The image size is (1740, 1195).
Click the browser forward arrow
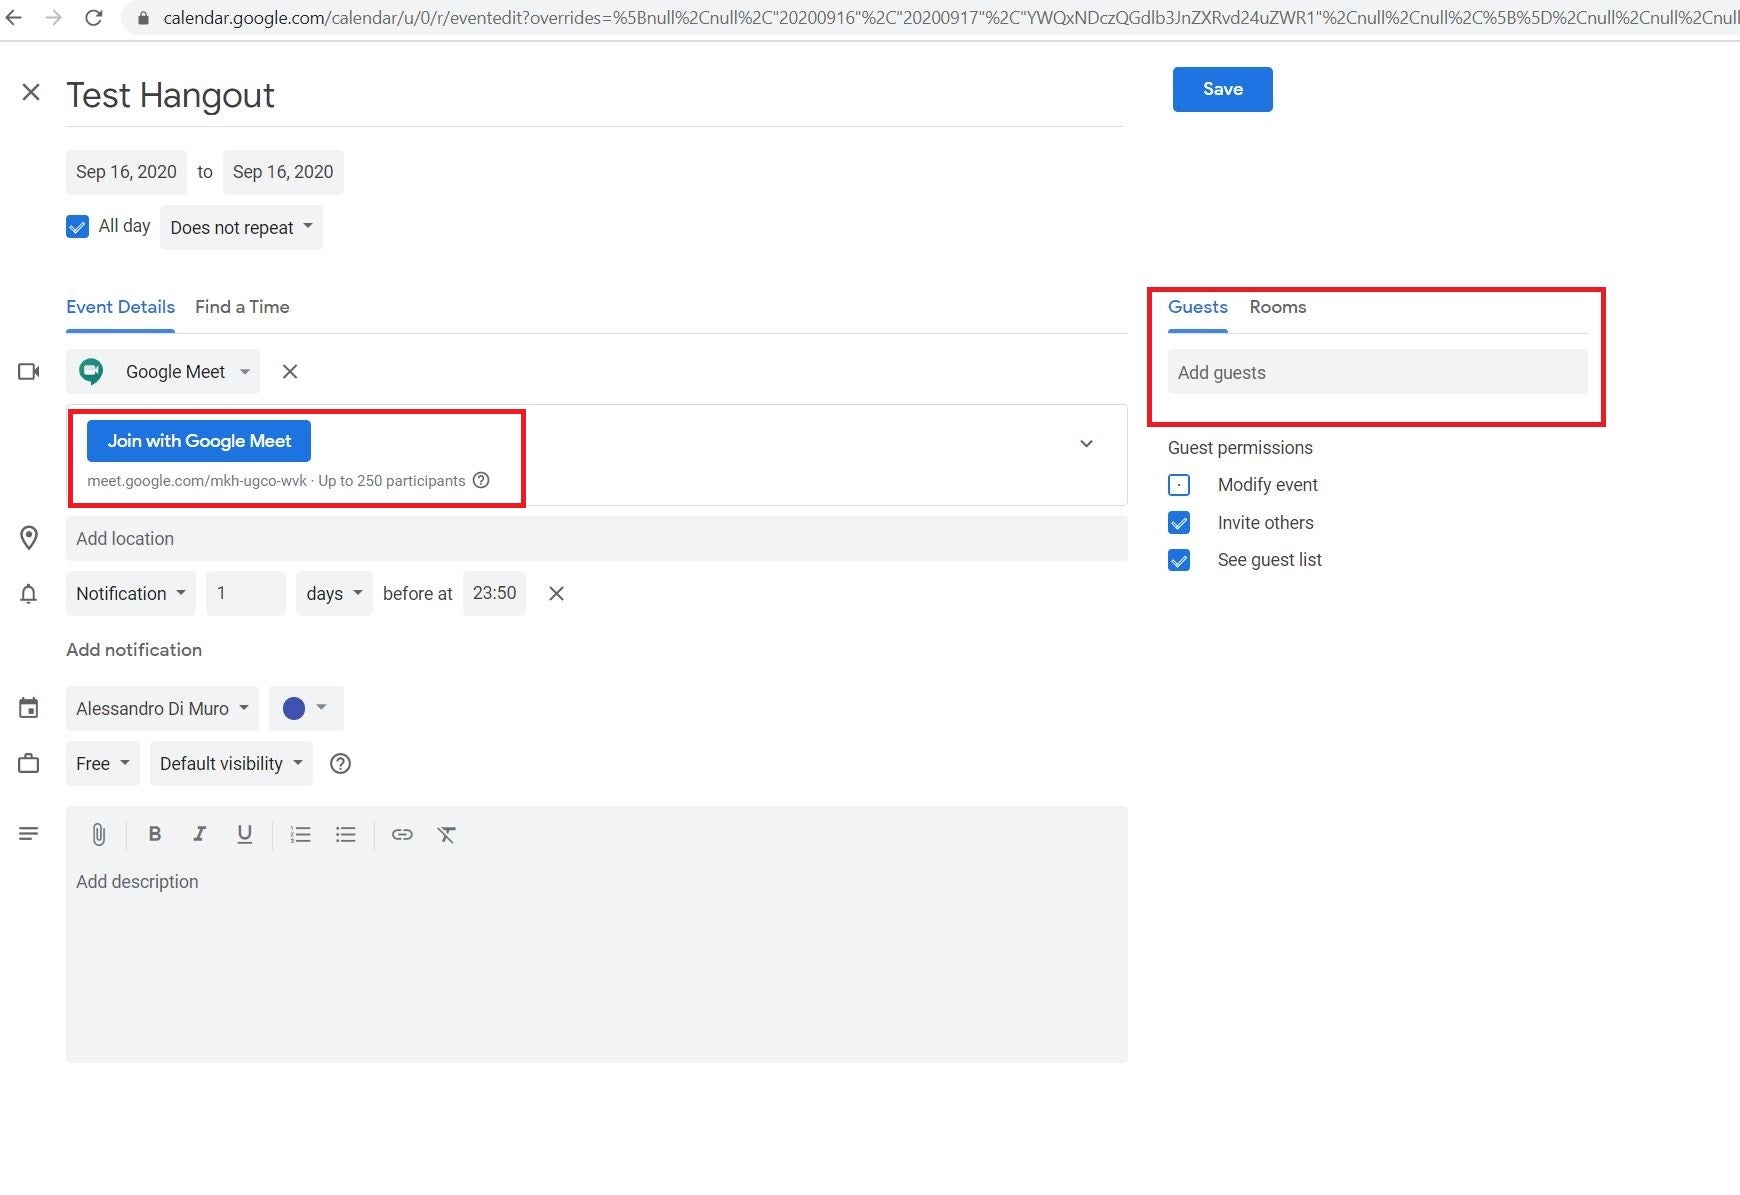click(x=53, y=17)
